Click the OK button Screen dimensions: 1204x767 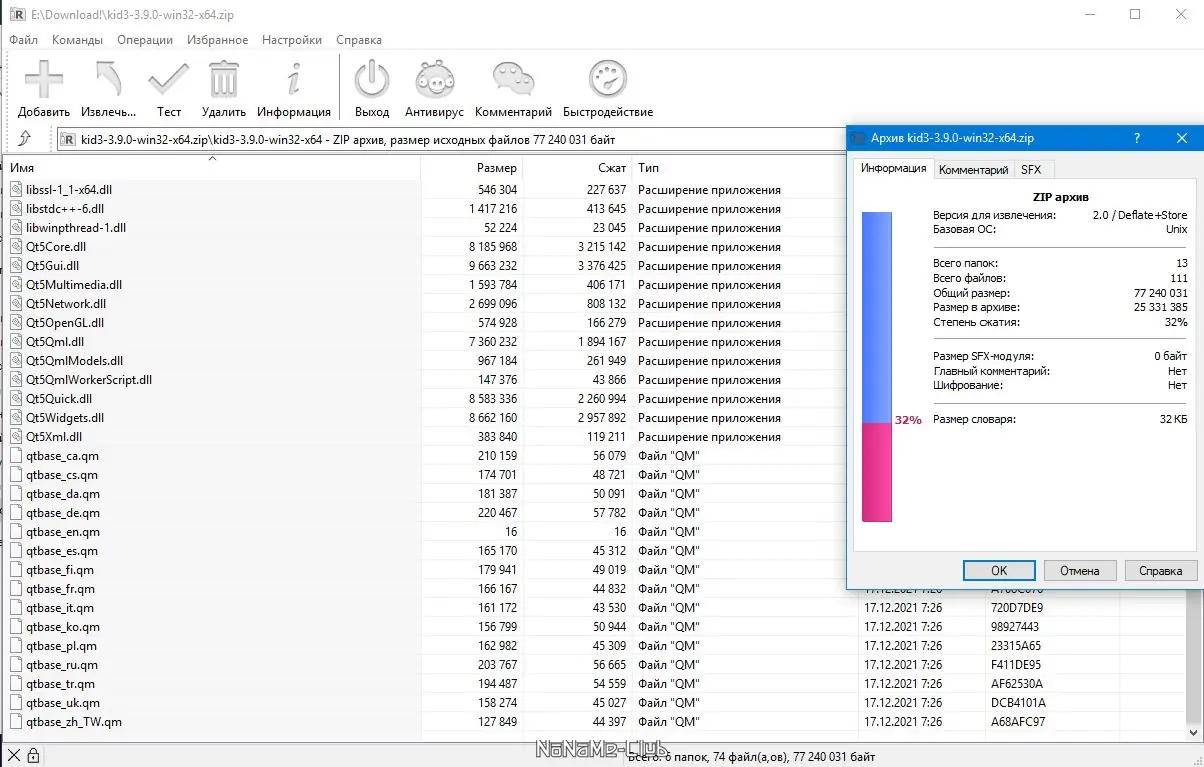[x=999, y=570]
